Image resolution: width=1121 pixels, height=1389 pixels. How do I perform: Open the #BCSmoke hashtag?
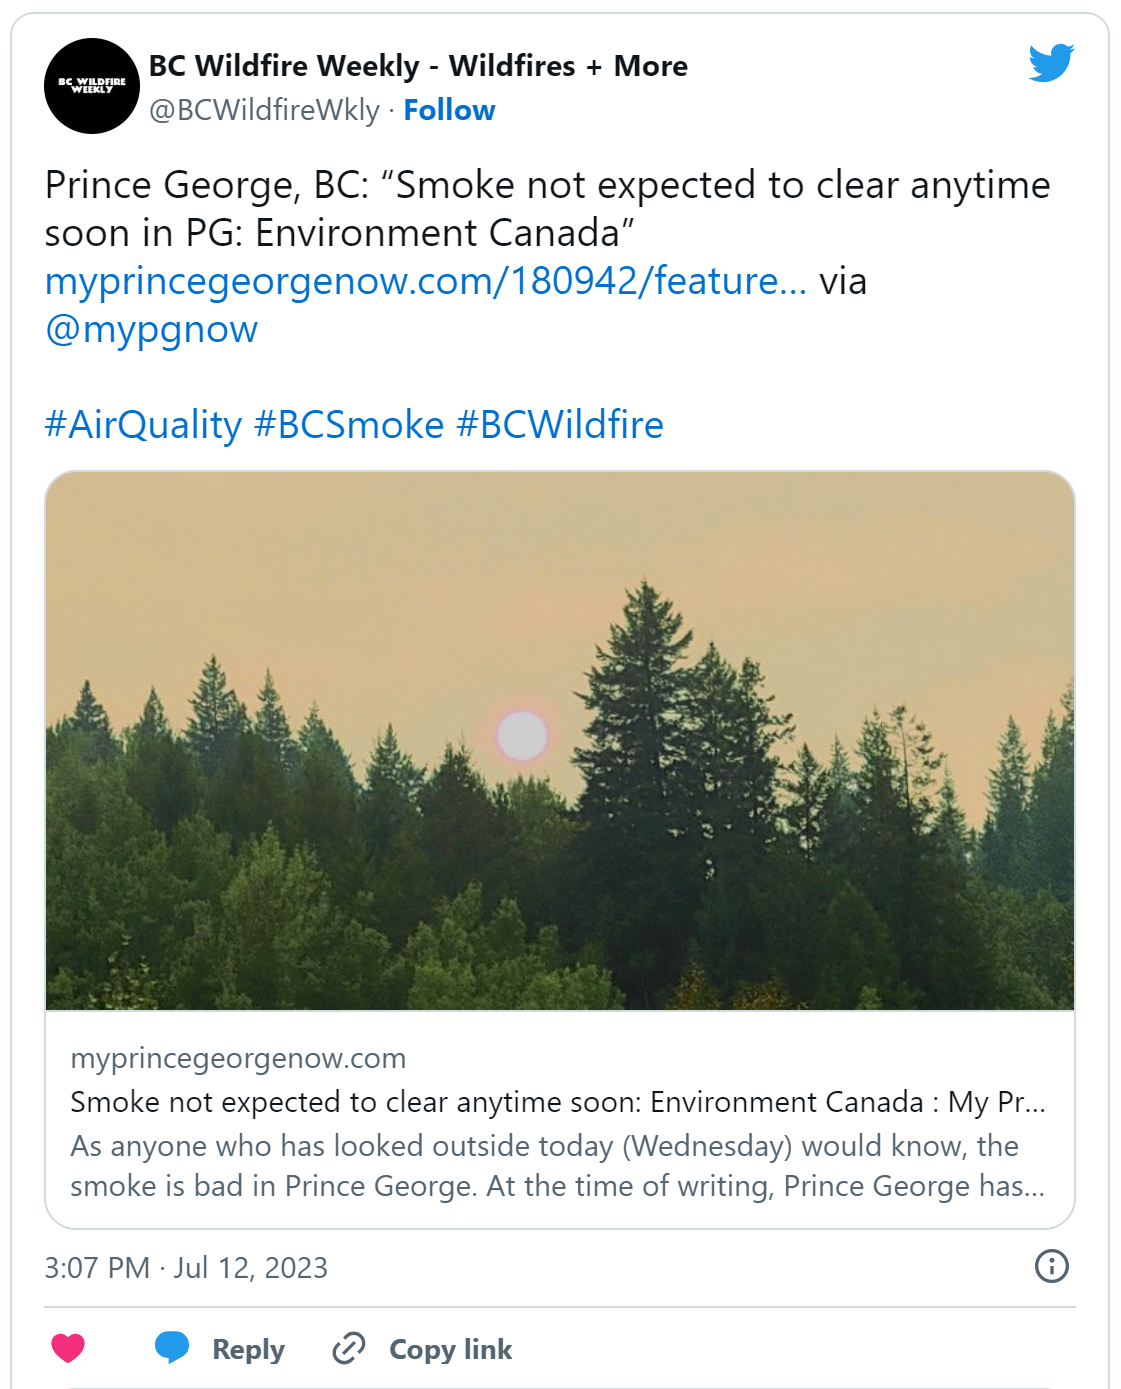pos(349,425)
